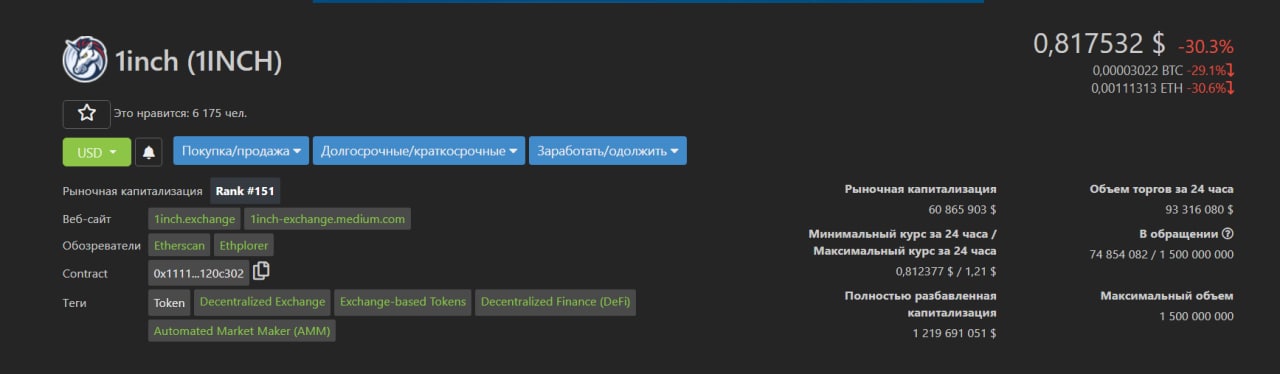
Task: Click the price 0,817532 $
Action: 1099,44
